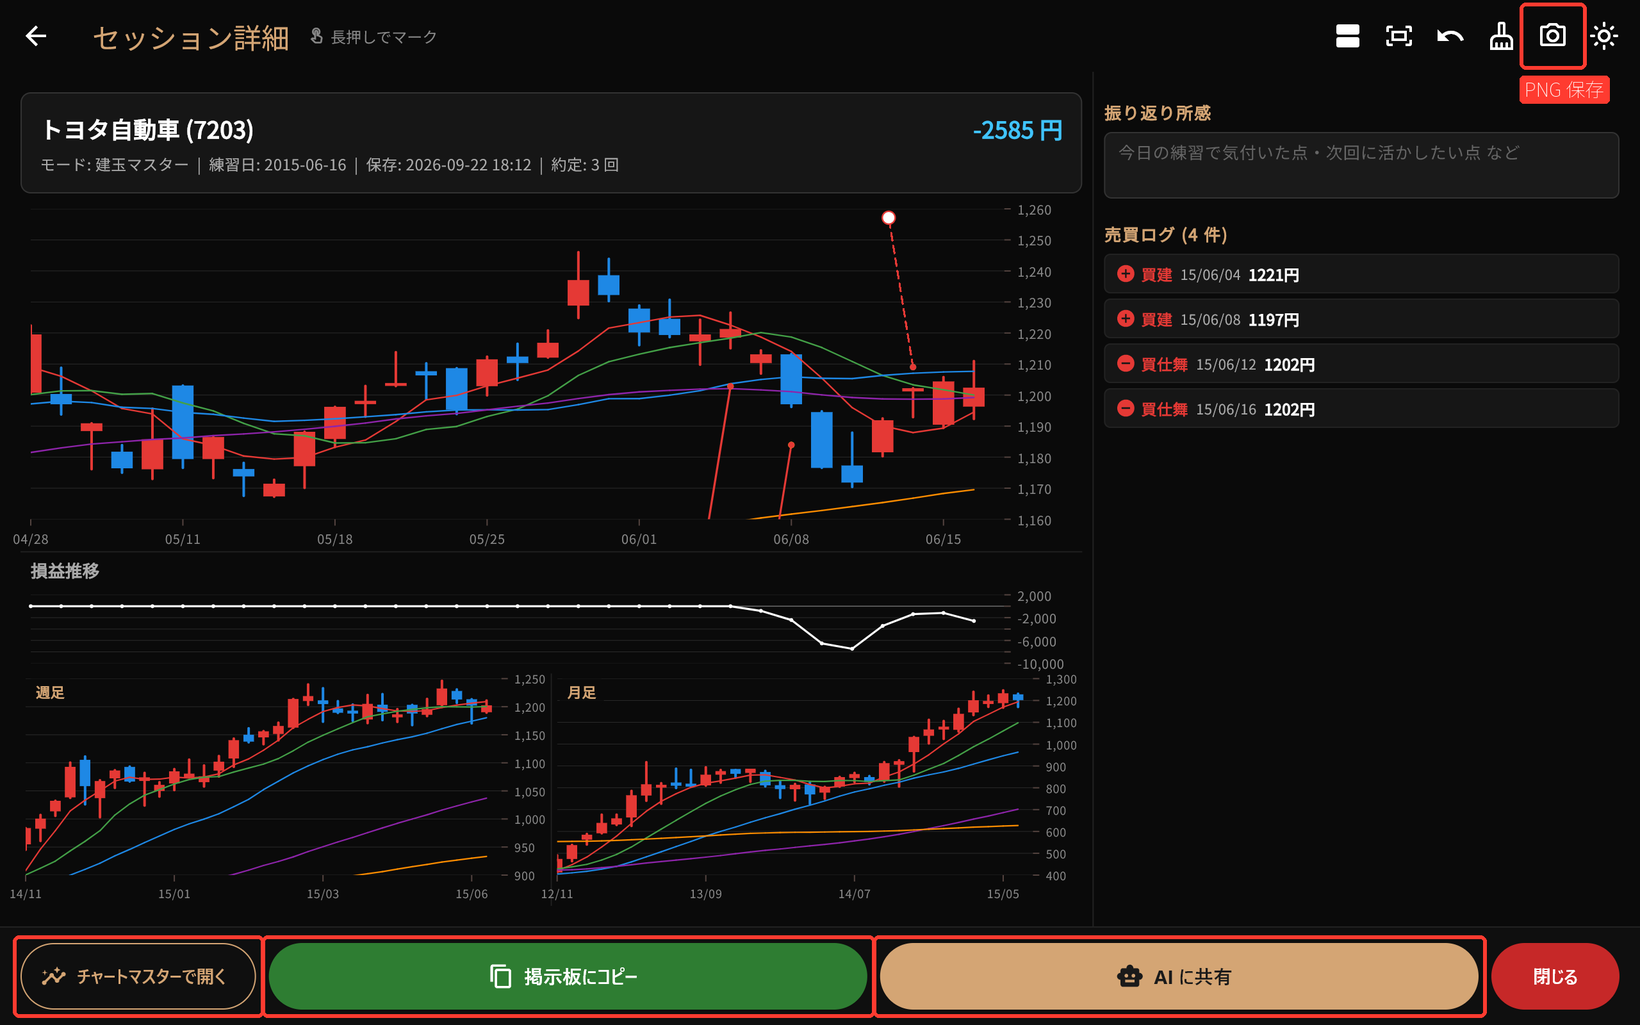Click the 月足 monthly chart label
1640x1025 pixels.
pos(582,692)
